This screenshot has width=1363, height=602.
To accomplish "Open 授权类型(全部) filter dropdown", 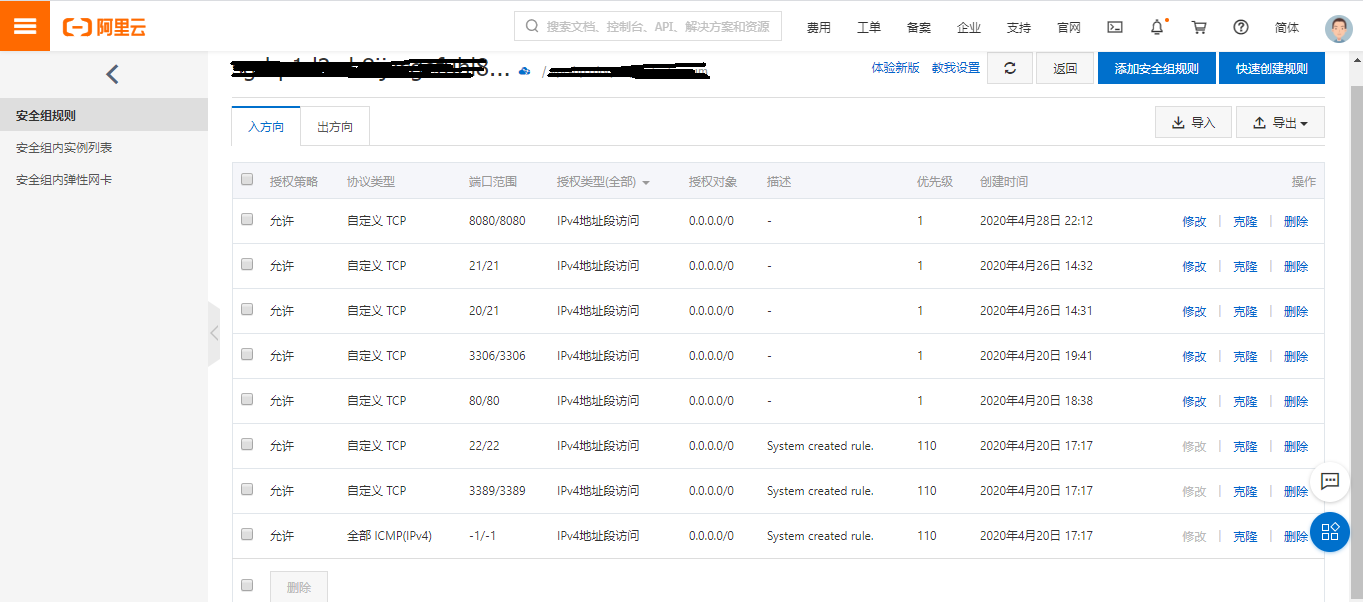I will pos(603,182).
